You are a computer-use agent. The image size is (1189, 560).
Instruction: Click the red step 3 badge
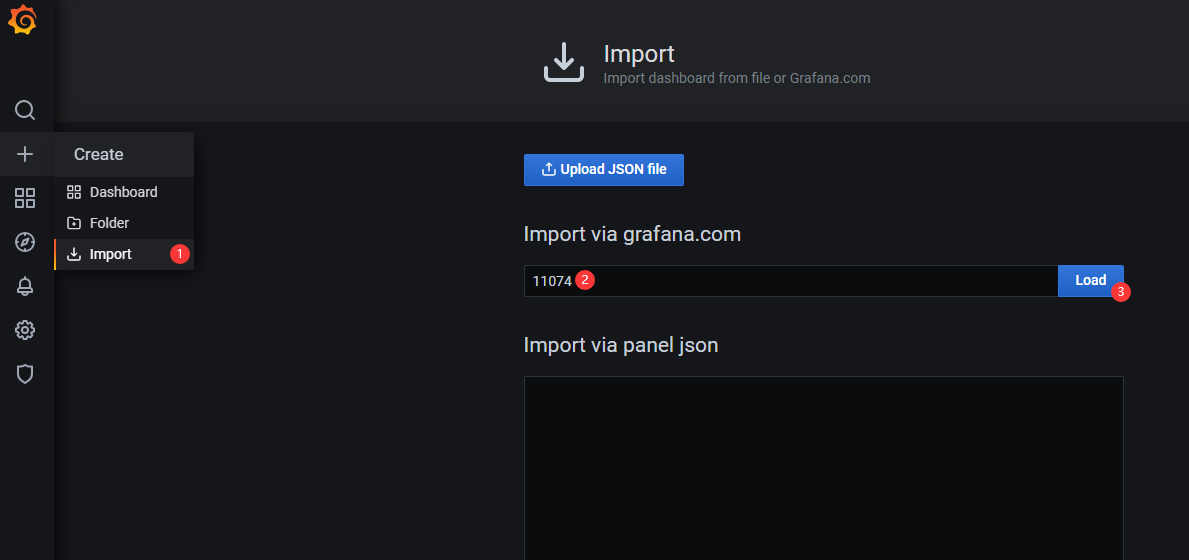tap(1121, 293)
